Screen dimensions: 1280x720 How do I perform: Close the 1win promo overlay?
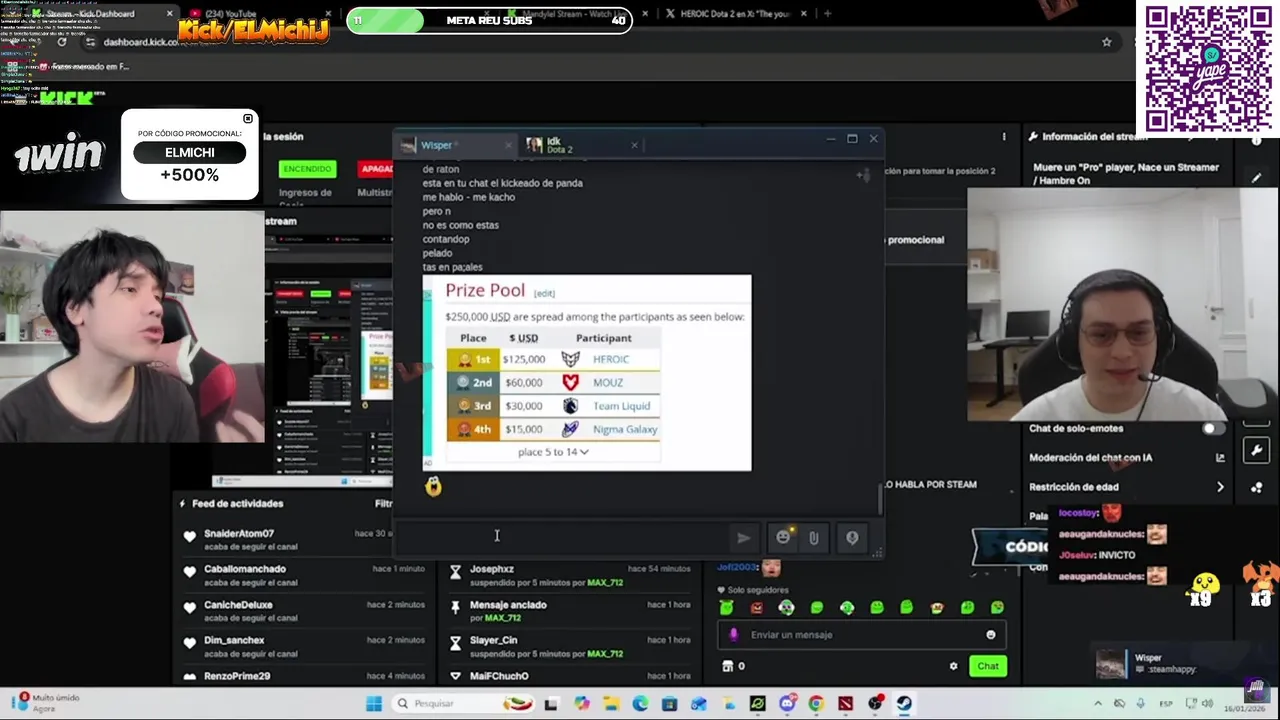click(248, 119)
